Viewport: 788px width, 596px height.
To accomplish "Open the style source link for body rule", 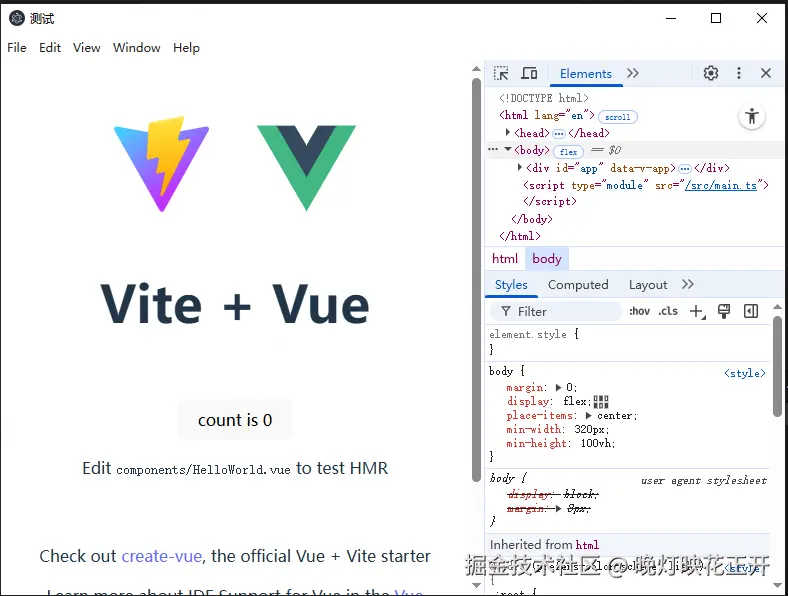I will tap(745, 373).
